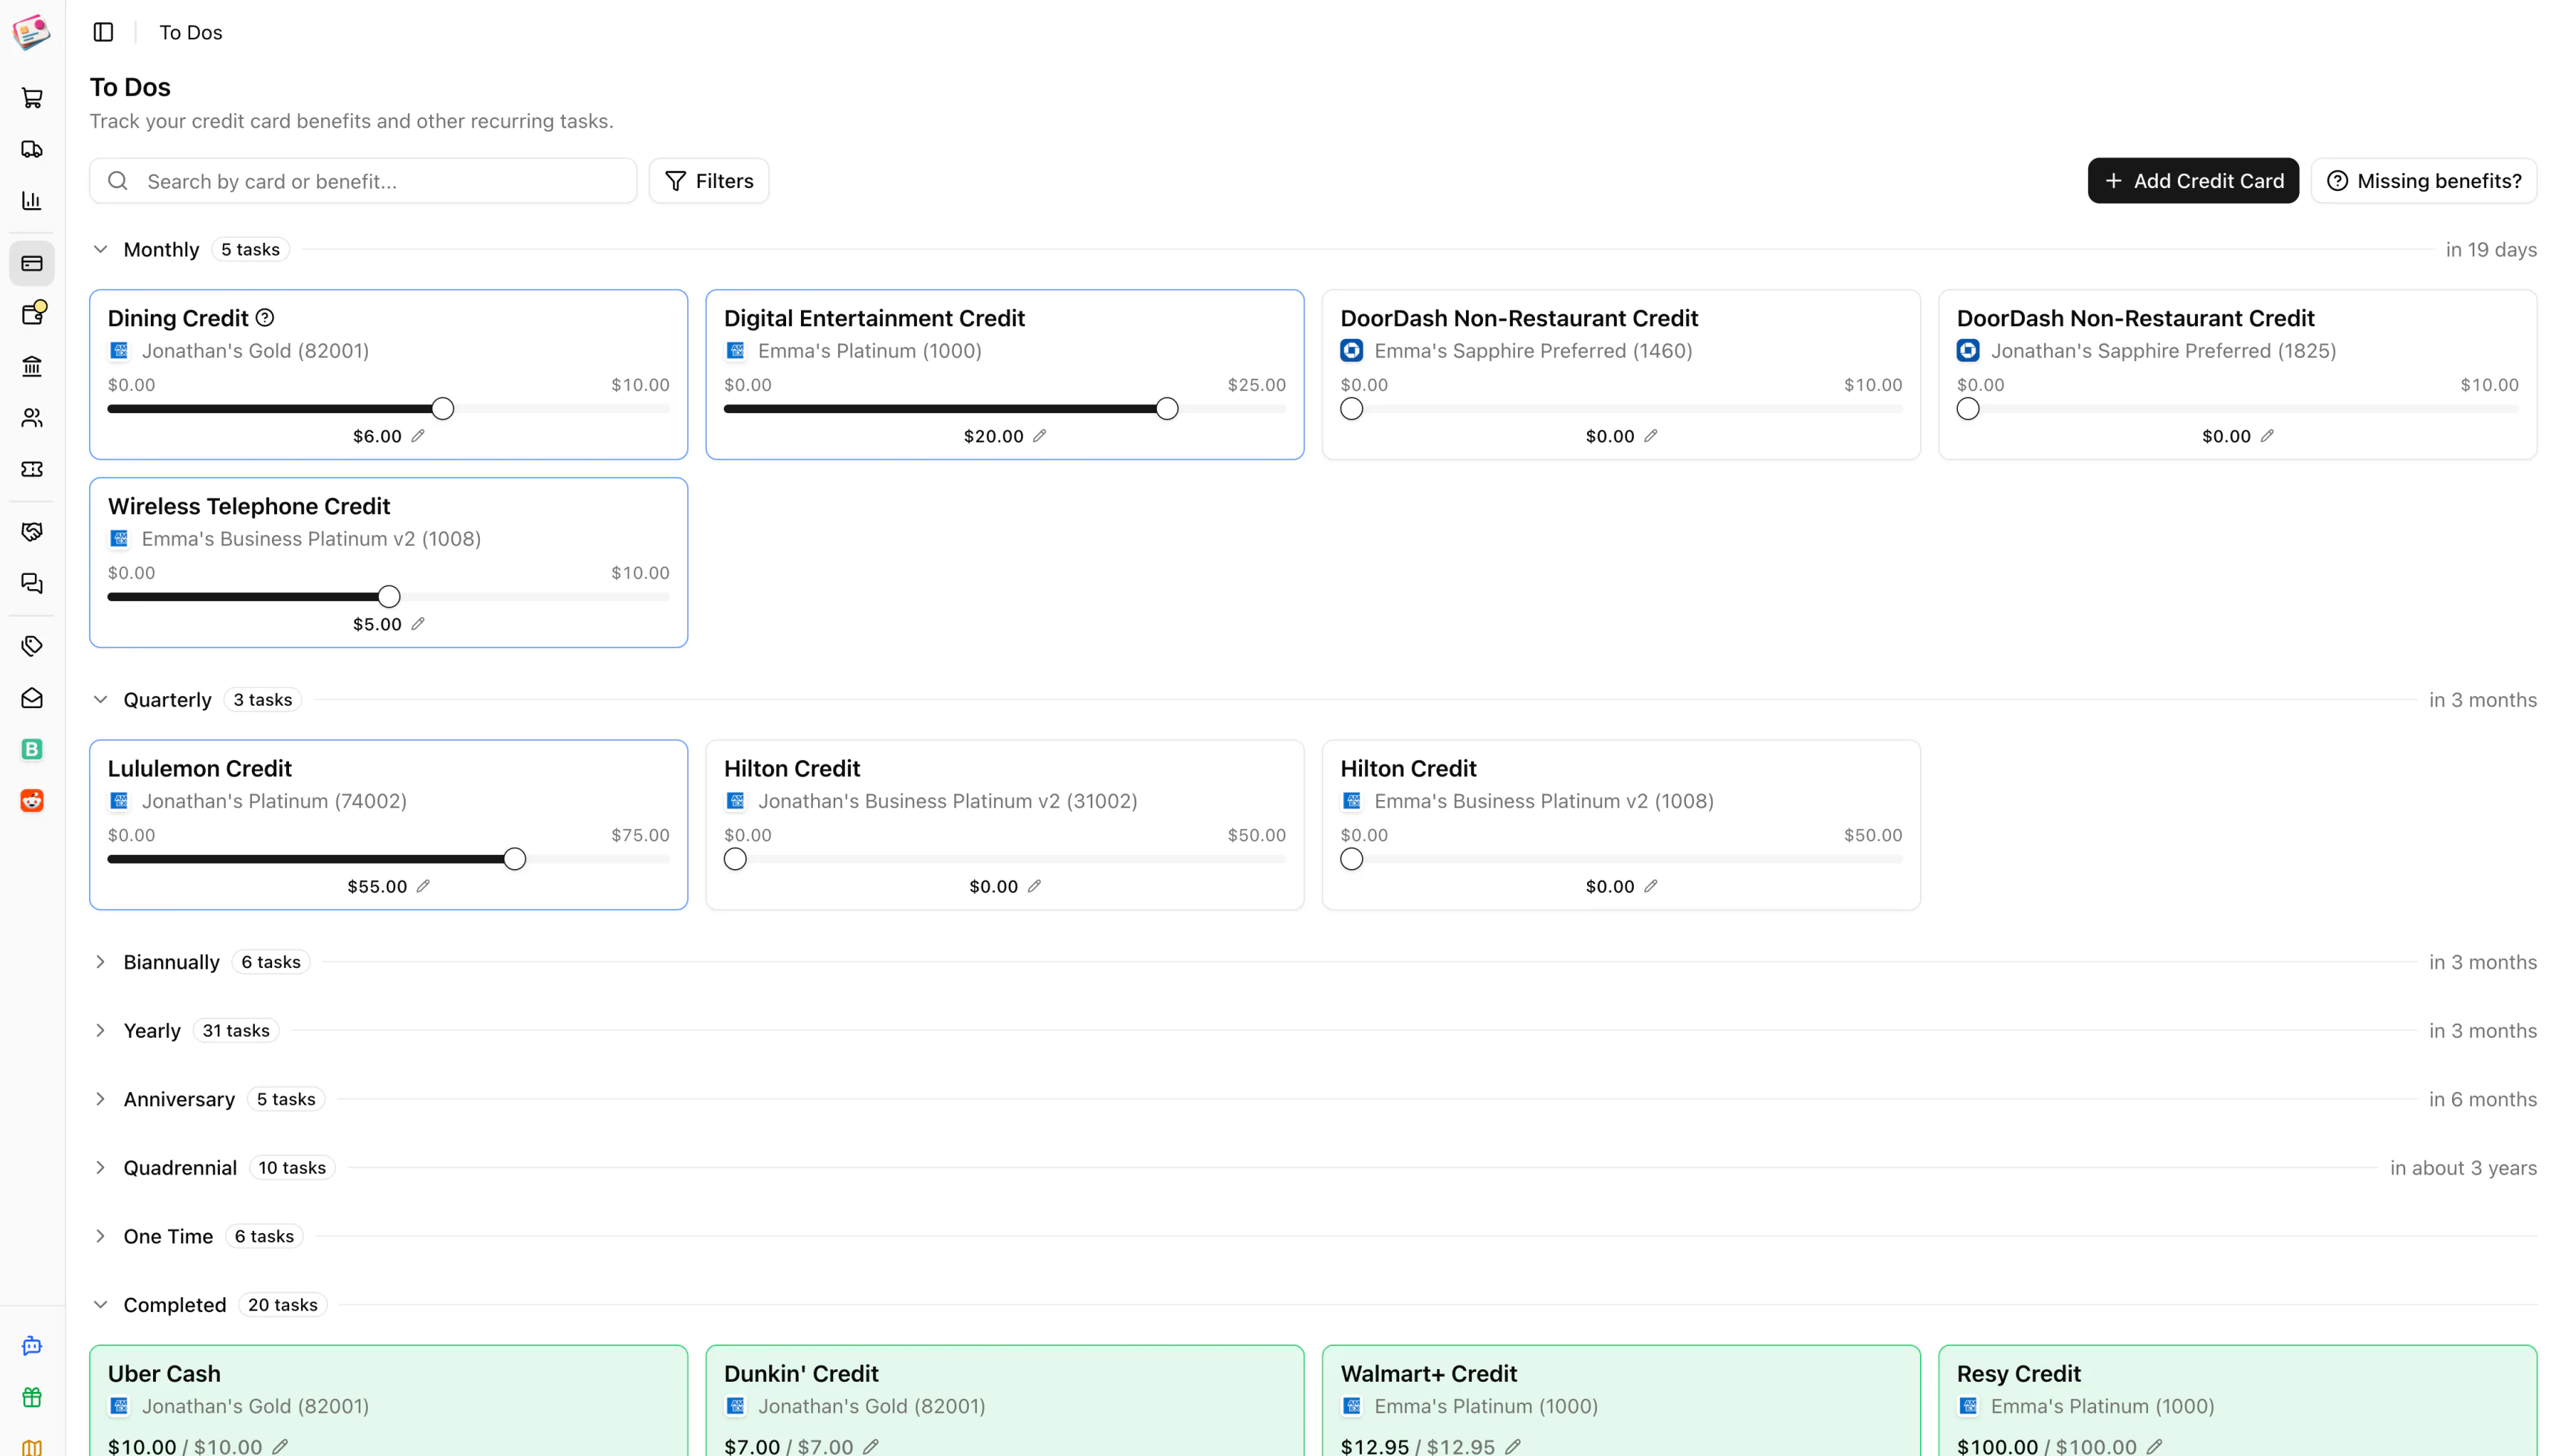This screenshot has height=1456, width=2556.
Task: Edit Emma's Business Platinum Hilton Credit pencil
Action: click(x=1651, y=886)
